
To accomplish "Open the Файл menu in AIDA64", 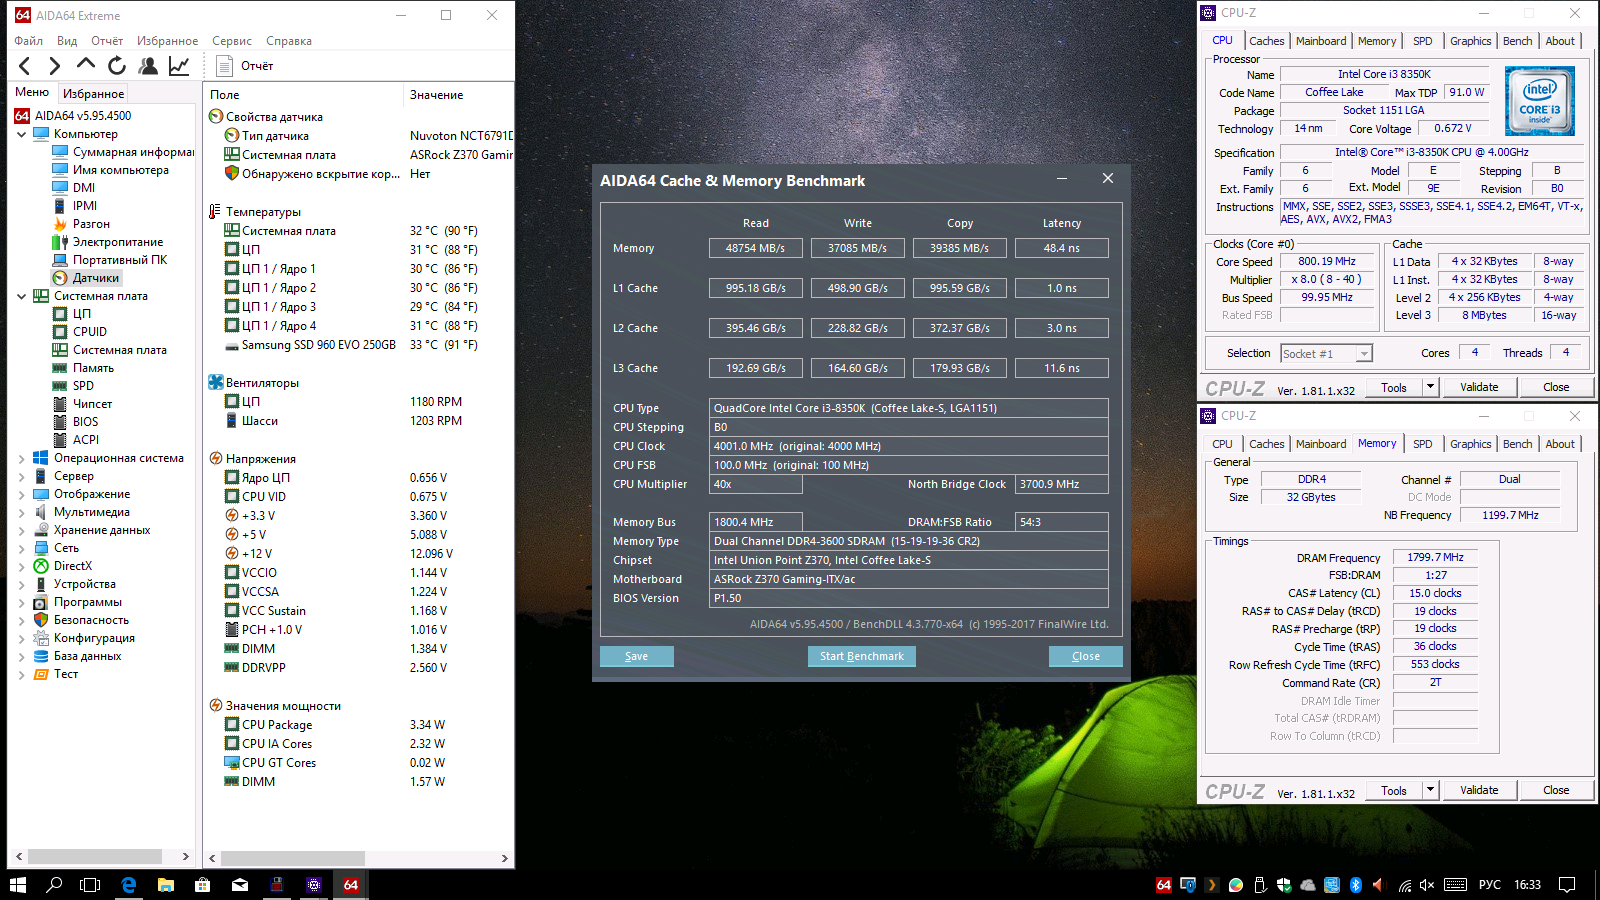I will coord(28,41).
